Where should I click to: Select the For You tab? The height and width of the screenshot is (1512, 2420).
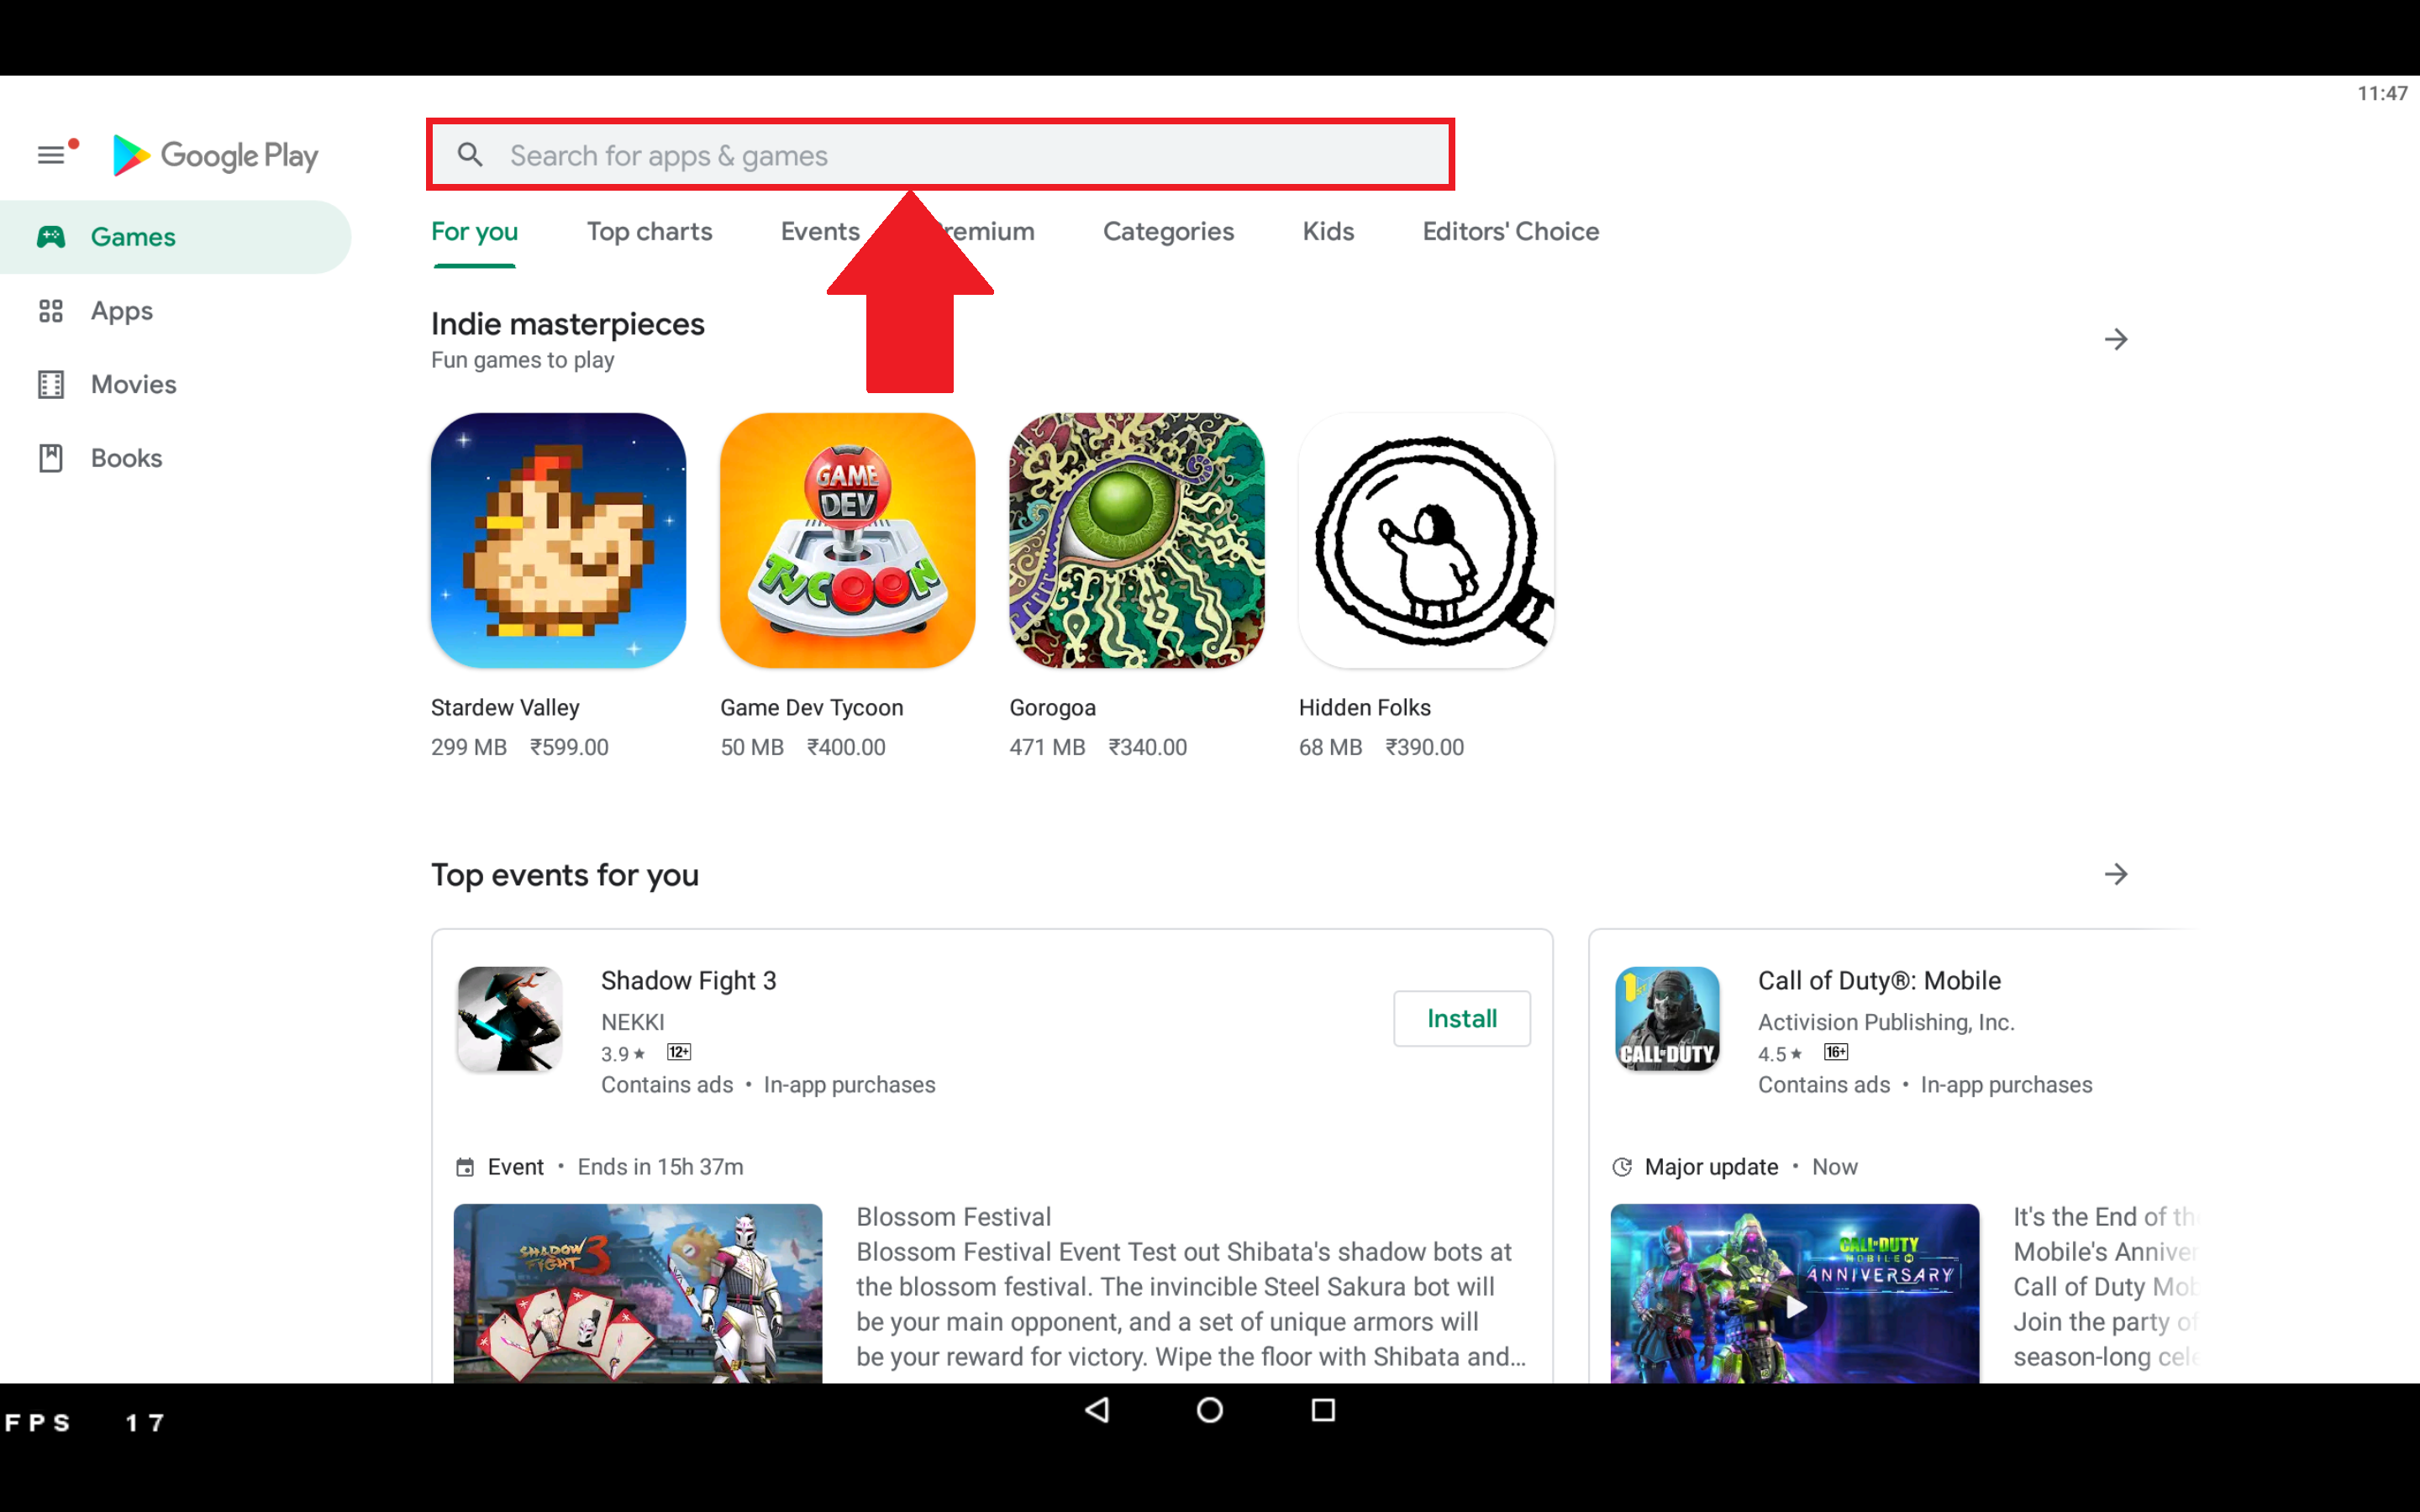474,232
